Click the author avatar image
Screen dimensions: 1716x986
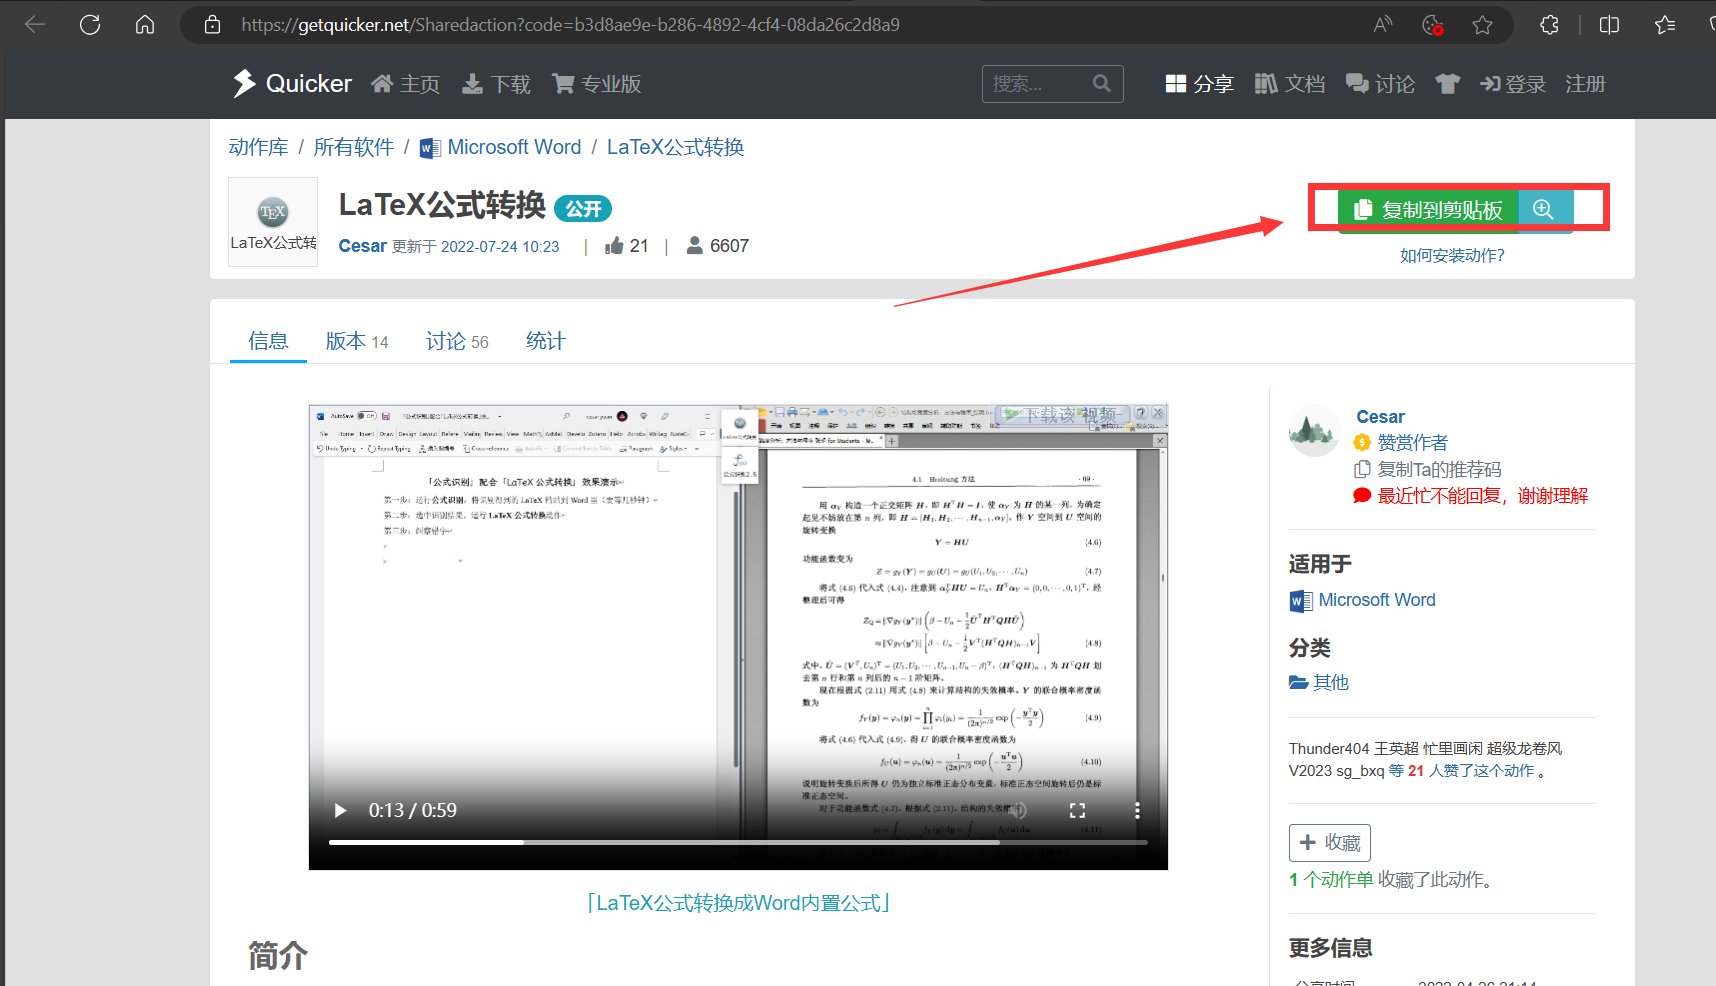click(x=1314, y=431)
